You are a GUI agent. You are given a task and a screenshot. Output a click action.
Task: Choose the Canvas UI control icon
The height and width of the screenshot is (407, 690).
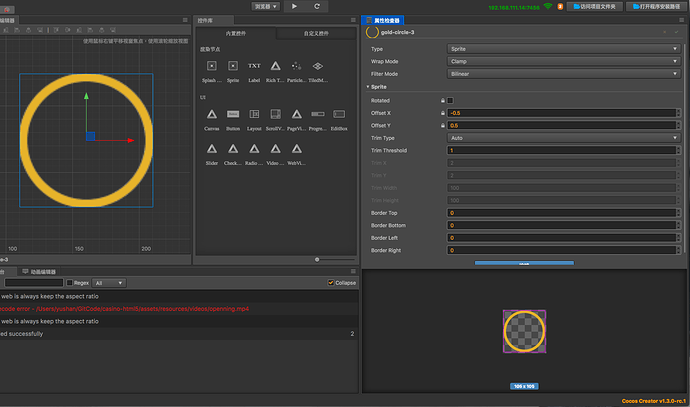point(212,114)
